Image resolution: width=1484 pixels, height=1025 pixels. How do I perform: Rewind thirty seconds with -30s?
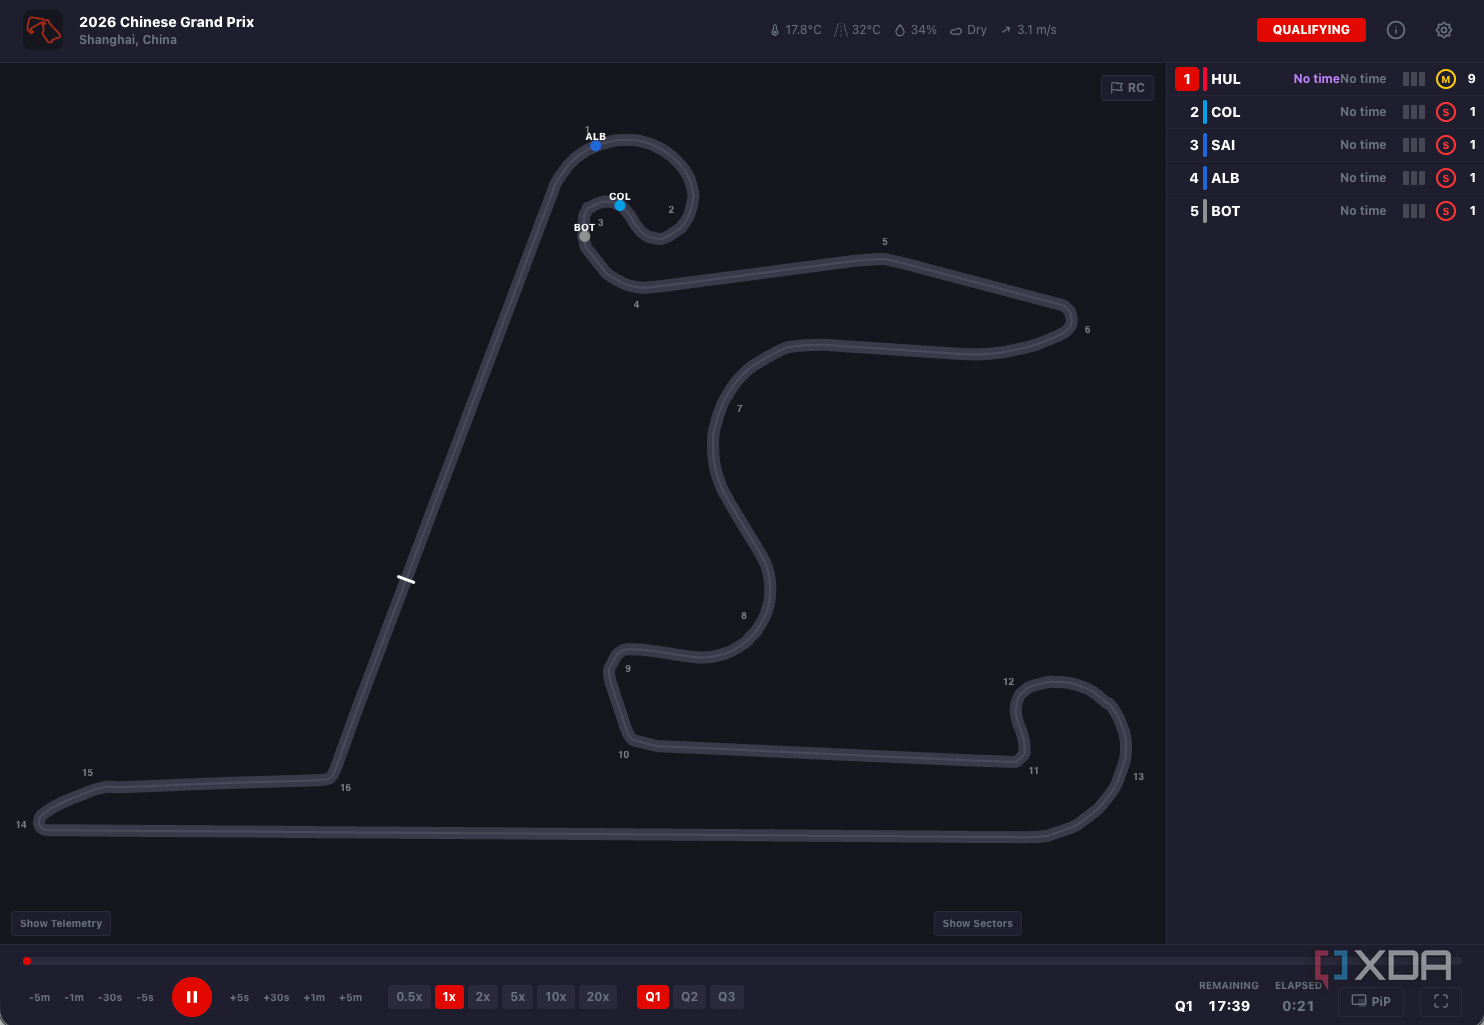pos(110,997)
